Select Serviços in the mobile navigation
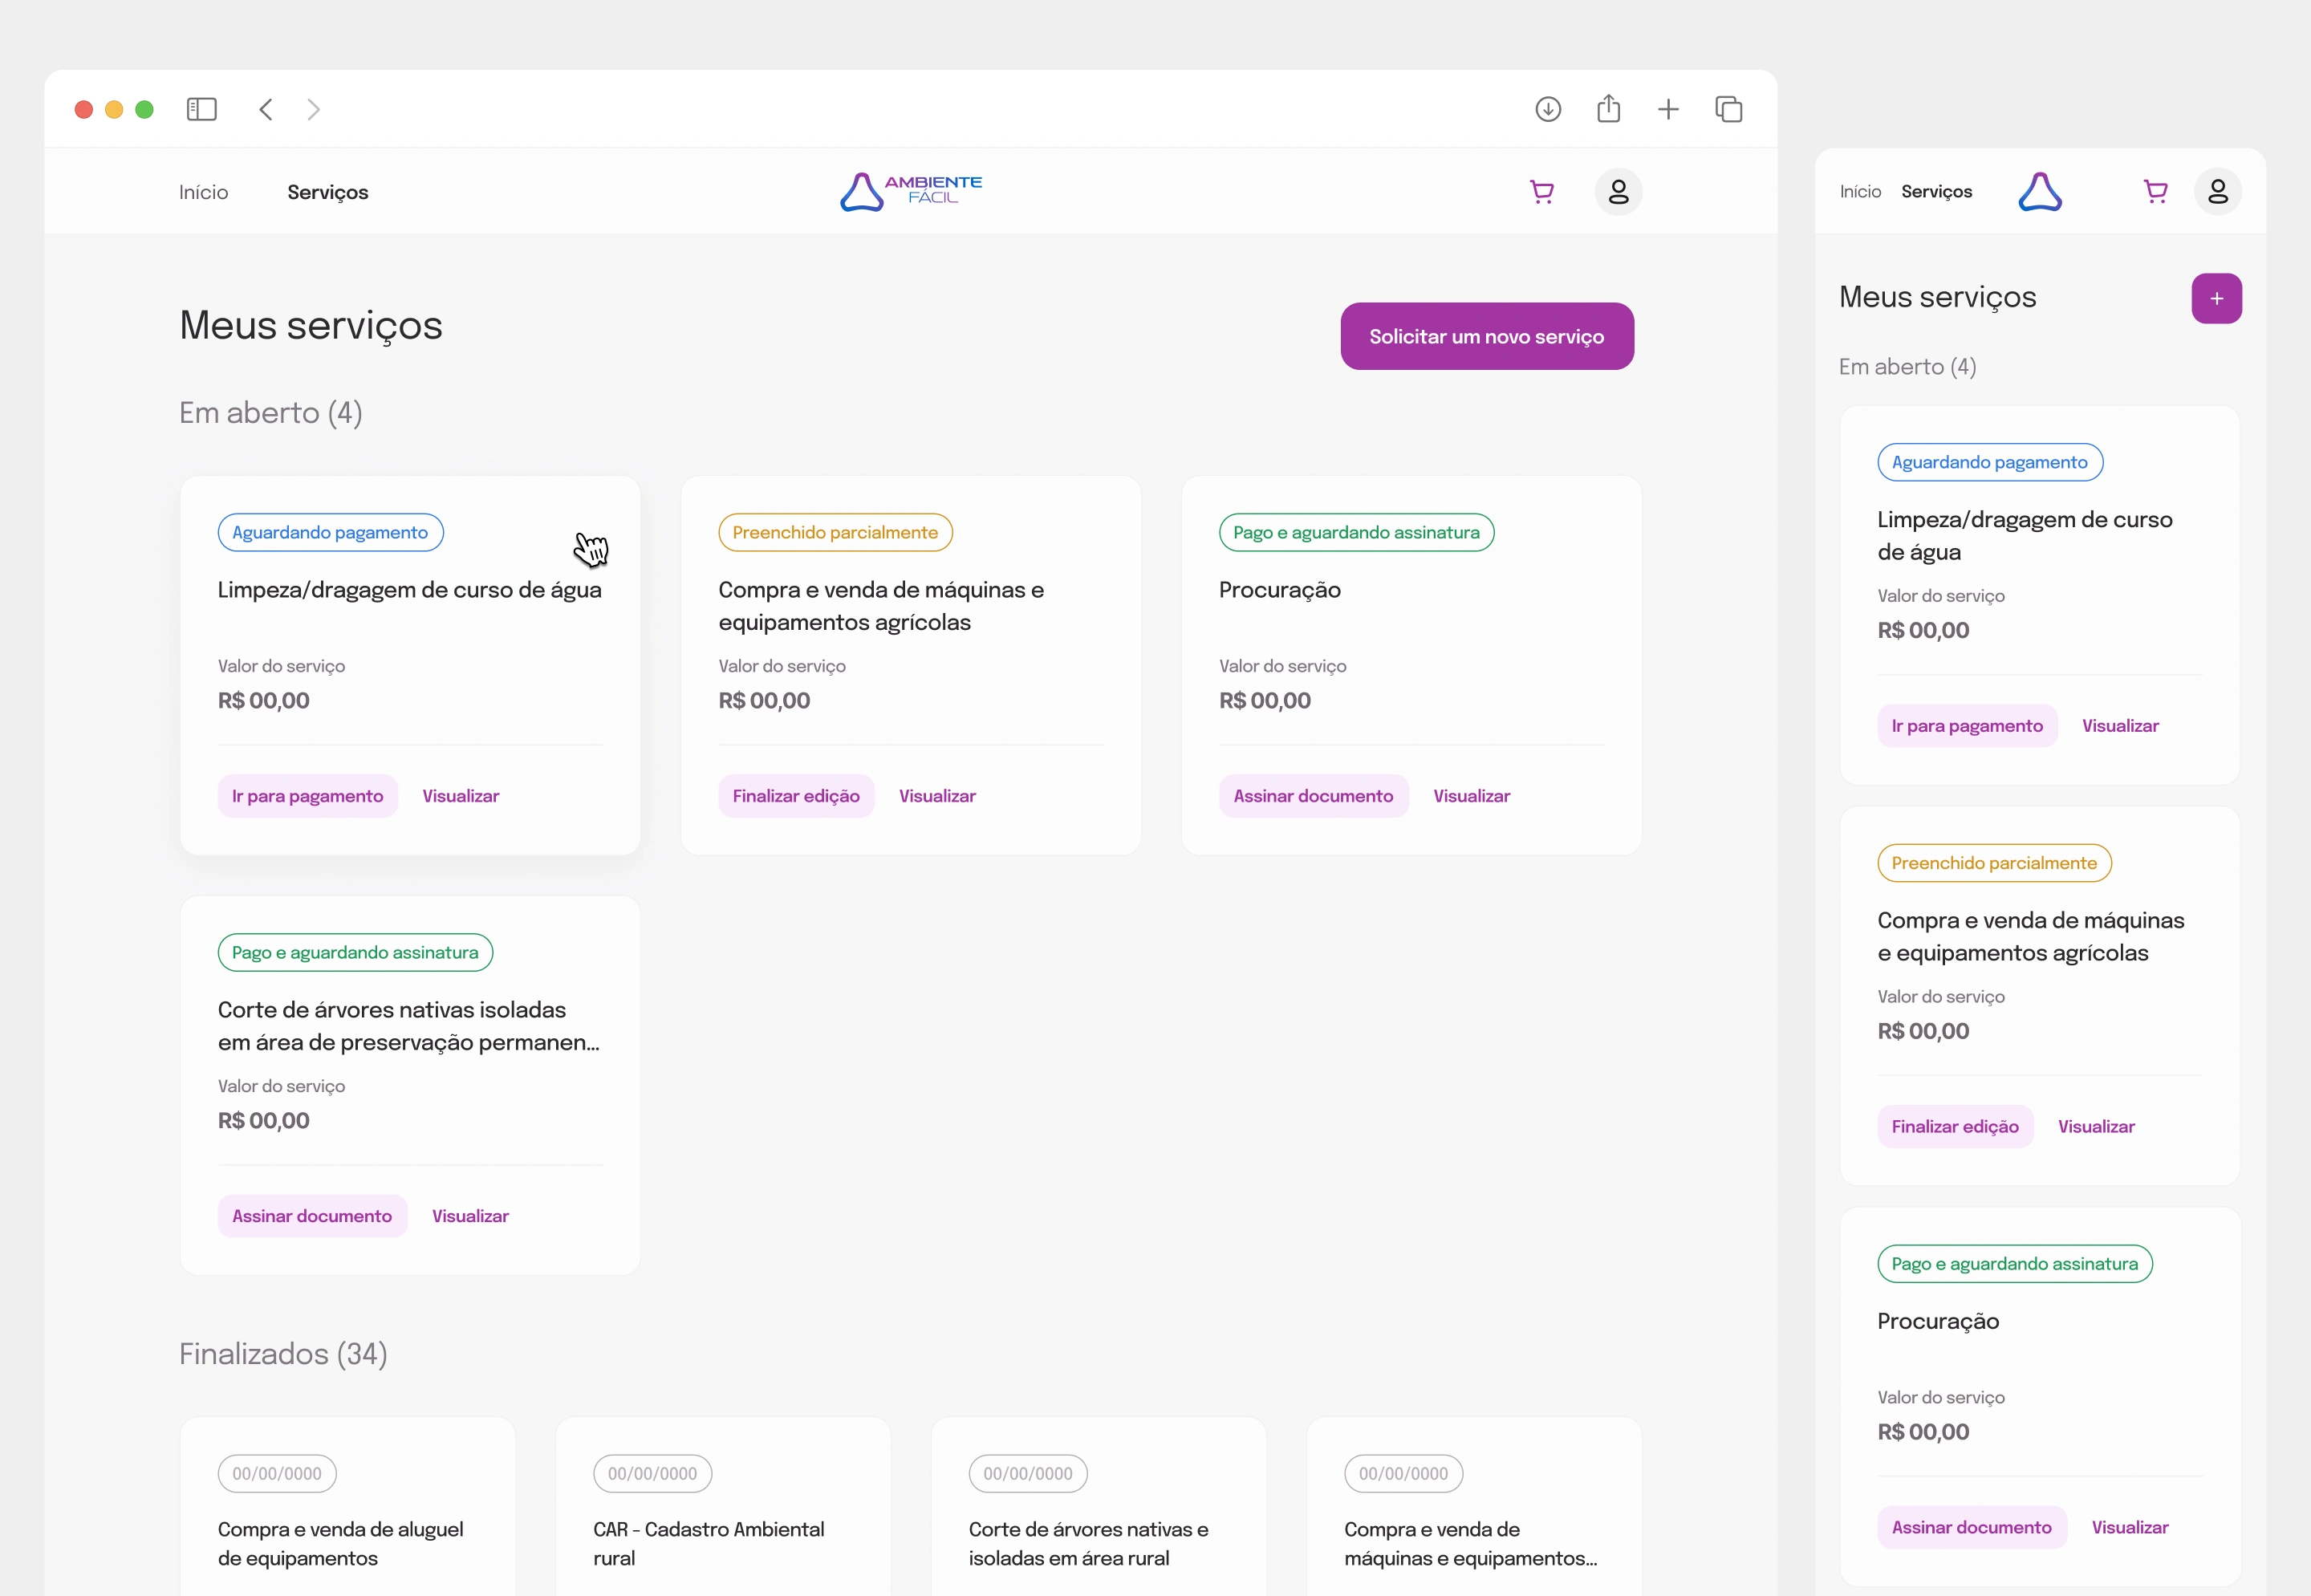 point(1937,191)
